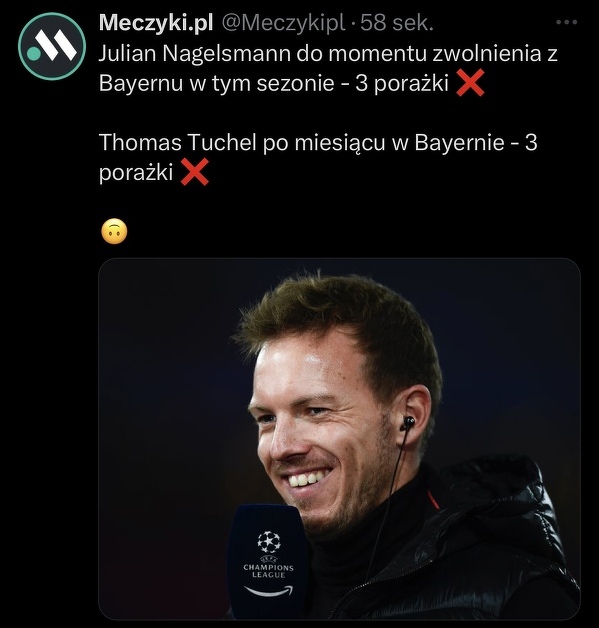Click 'CHAMPIONS LEAGUE' text on the microphone

tap(269, 571)
